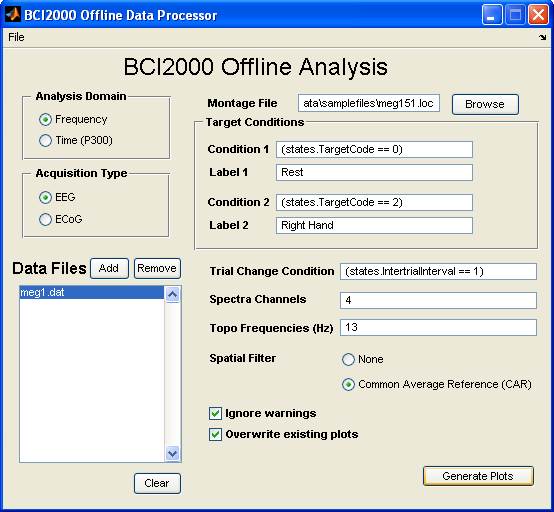Click the data files list scroll down arrow

point(172,453)
